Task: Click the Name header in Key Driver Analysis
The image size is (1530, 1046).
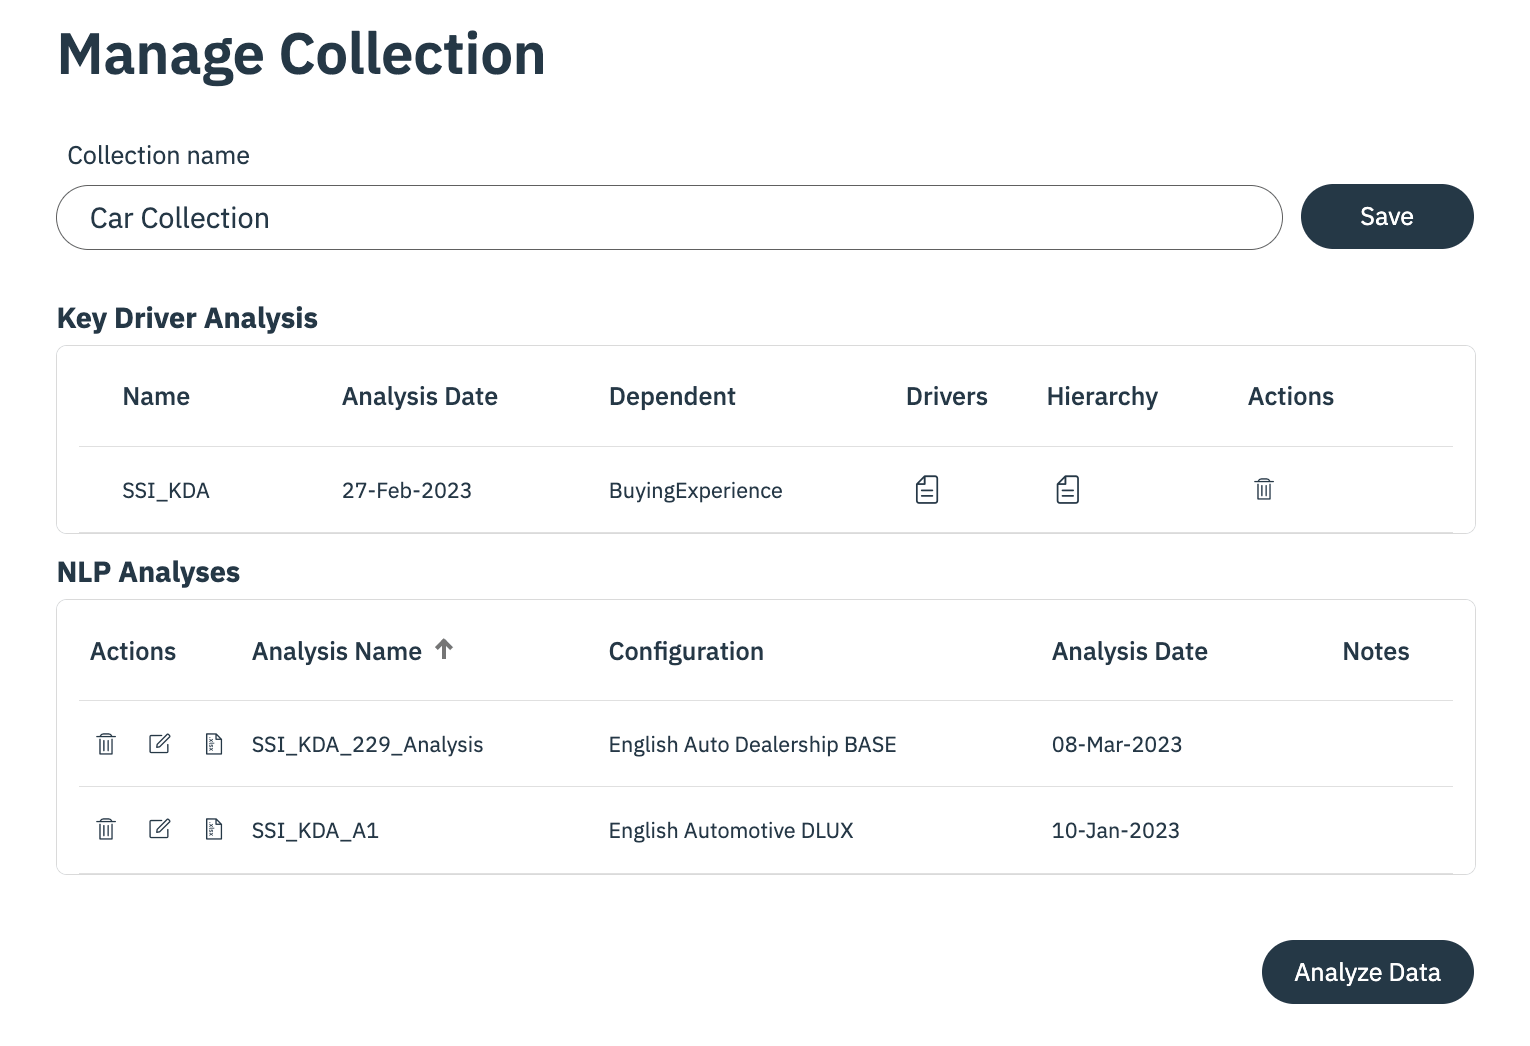Action: (x=155, y=396)
